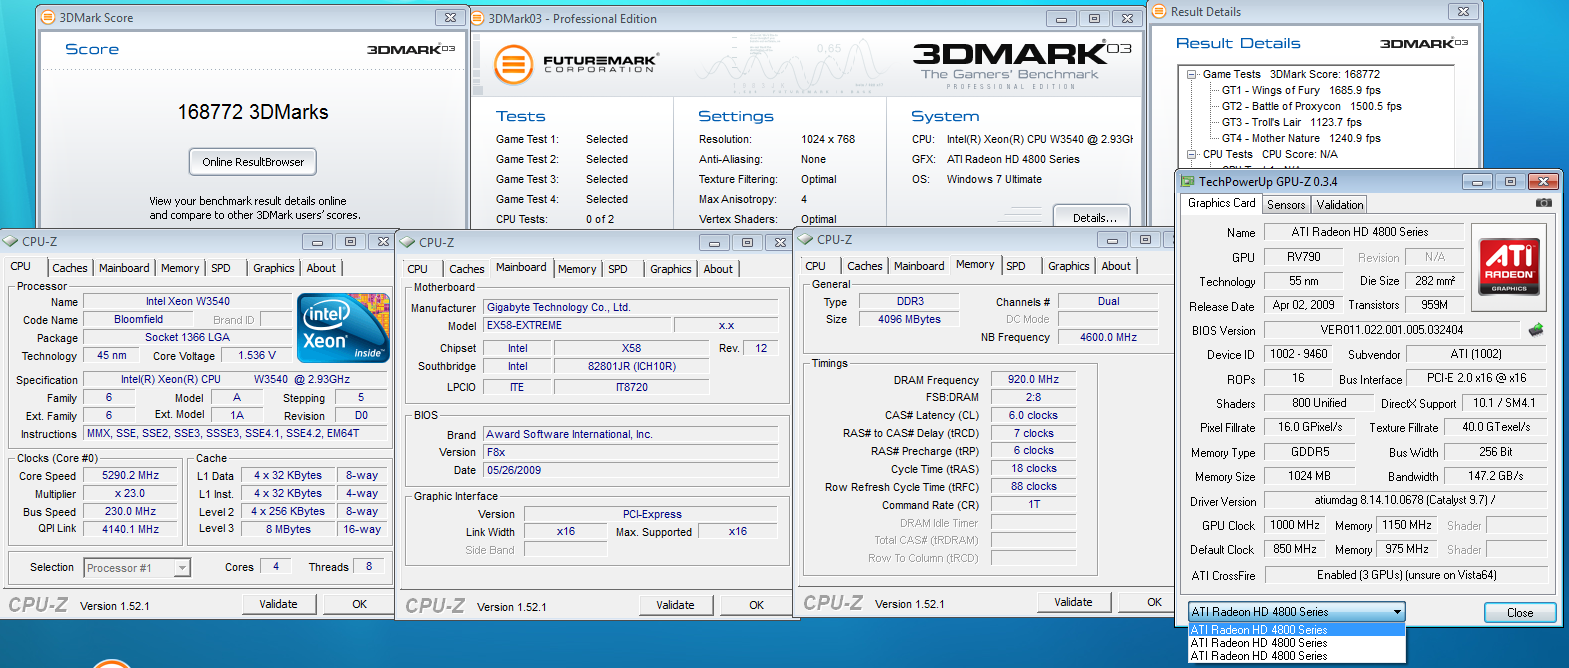
Task: Choose the highlighted ATI Radeon HD 4800 entry
Action: [x=1297, y=630]
